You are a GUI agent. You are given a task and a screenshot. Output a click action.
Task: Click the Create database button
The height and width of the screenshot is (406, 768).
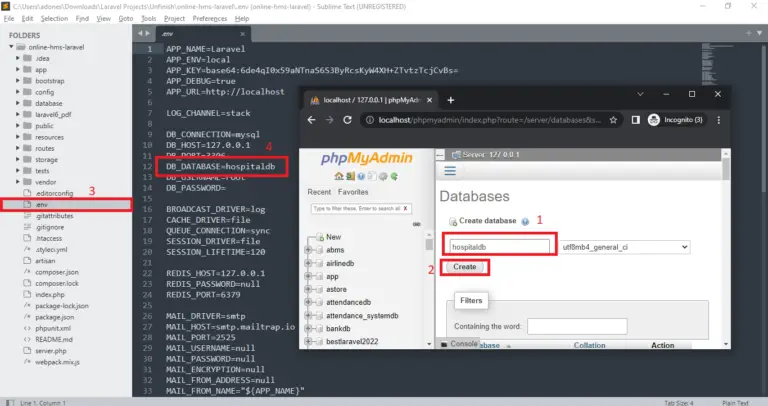tap(464, 267)
